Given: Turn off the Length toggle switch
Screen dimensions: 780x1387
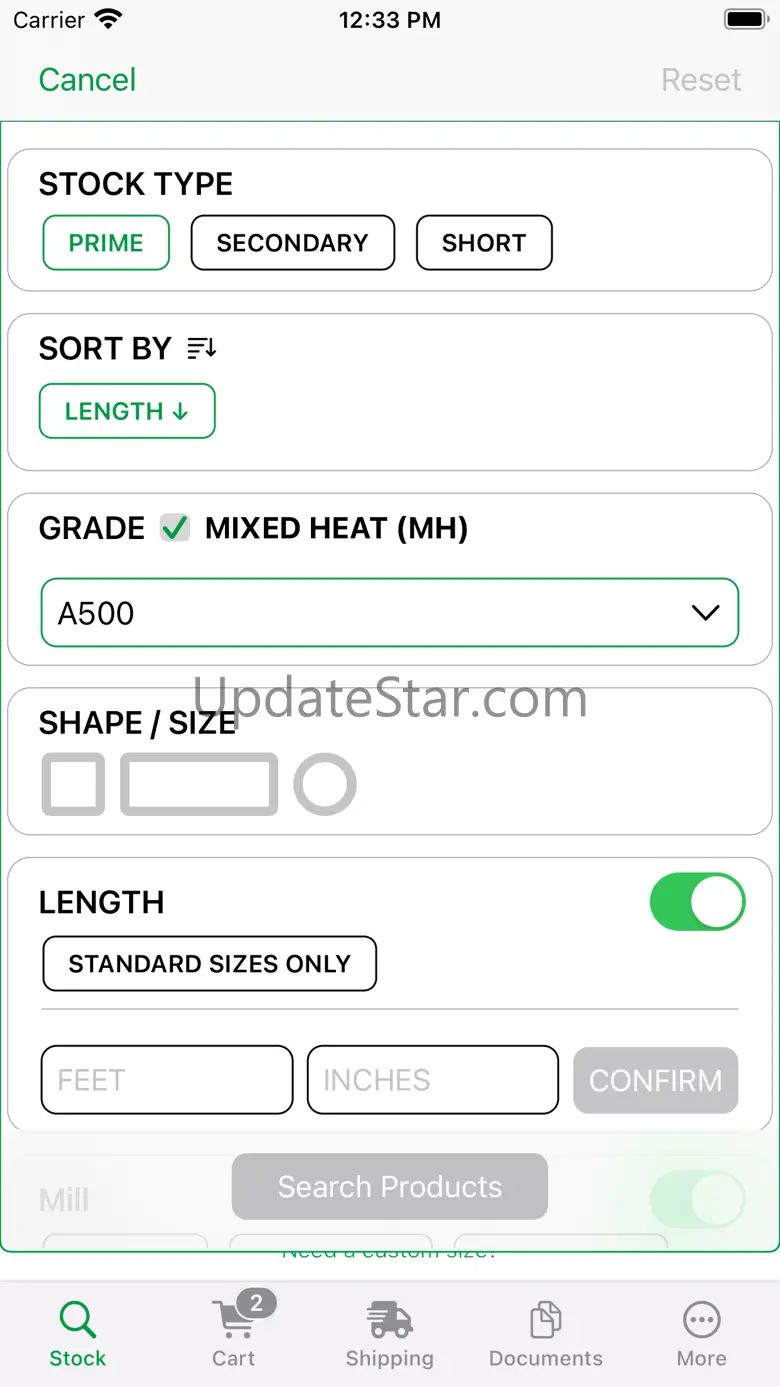Looking at the screenshot, I should [698, 902].
